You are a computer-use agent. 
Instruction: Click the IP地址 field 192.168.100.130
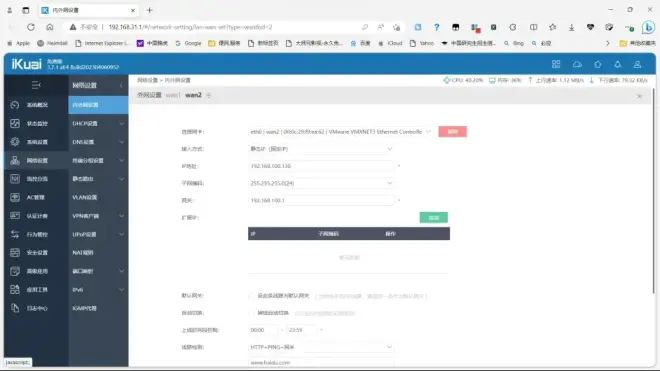point(321,166)
